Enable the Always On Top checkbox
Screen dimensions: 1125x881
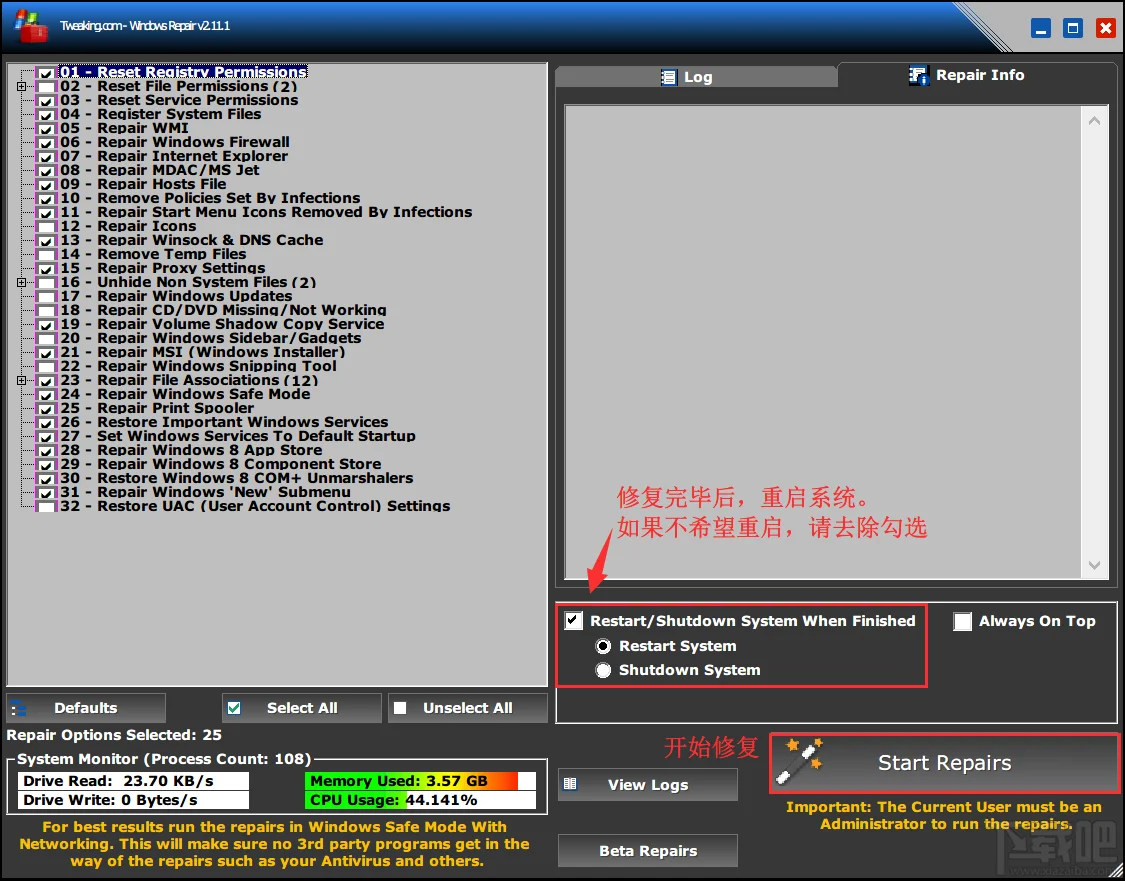coord(962,621)
